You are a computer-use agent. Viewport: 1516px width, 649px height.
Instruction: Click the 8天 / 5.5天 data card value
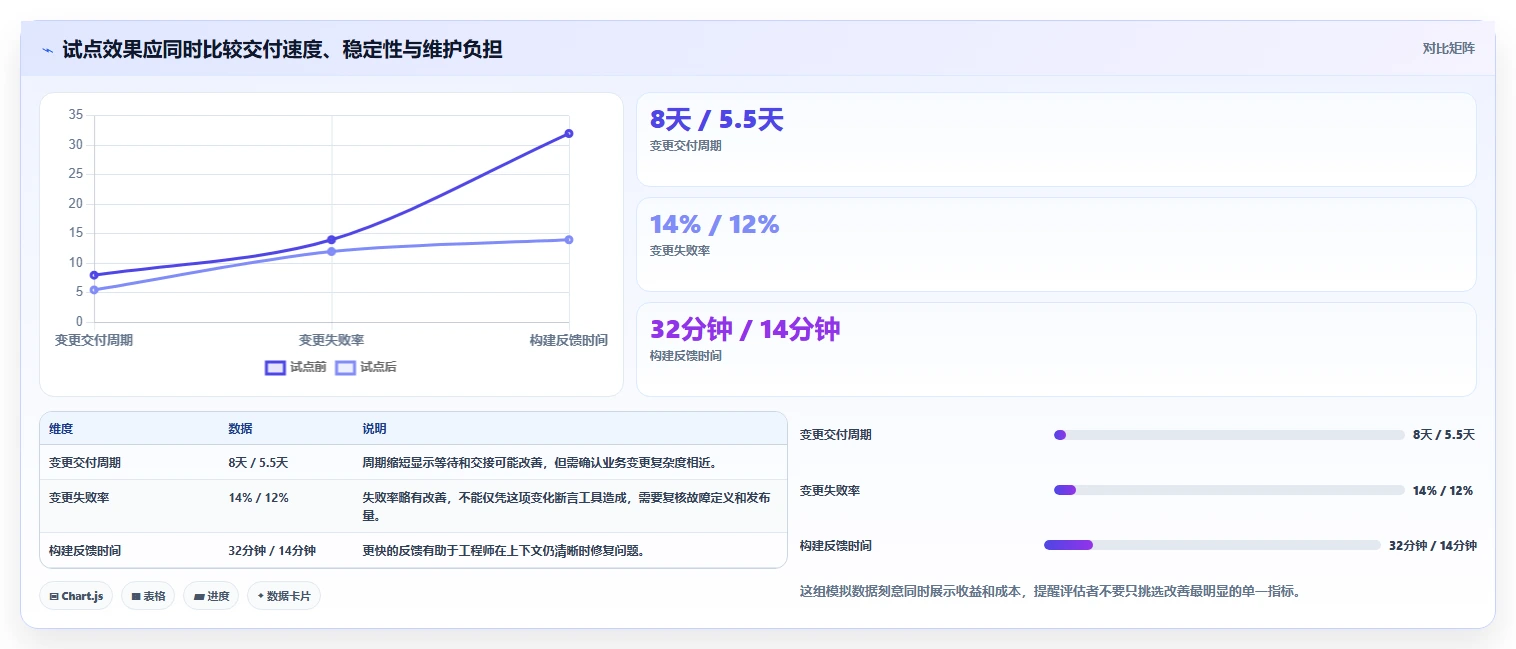coord(716,120)
